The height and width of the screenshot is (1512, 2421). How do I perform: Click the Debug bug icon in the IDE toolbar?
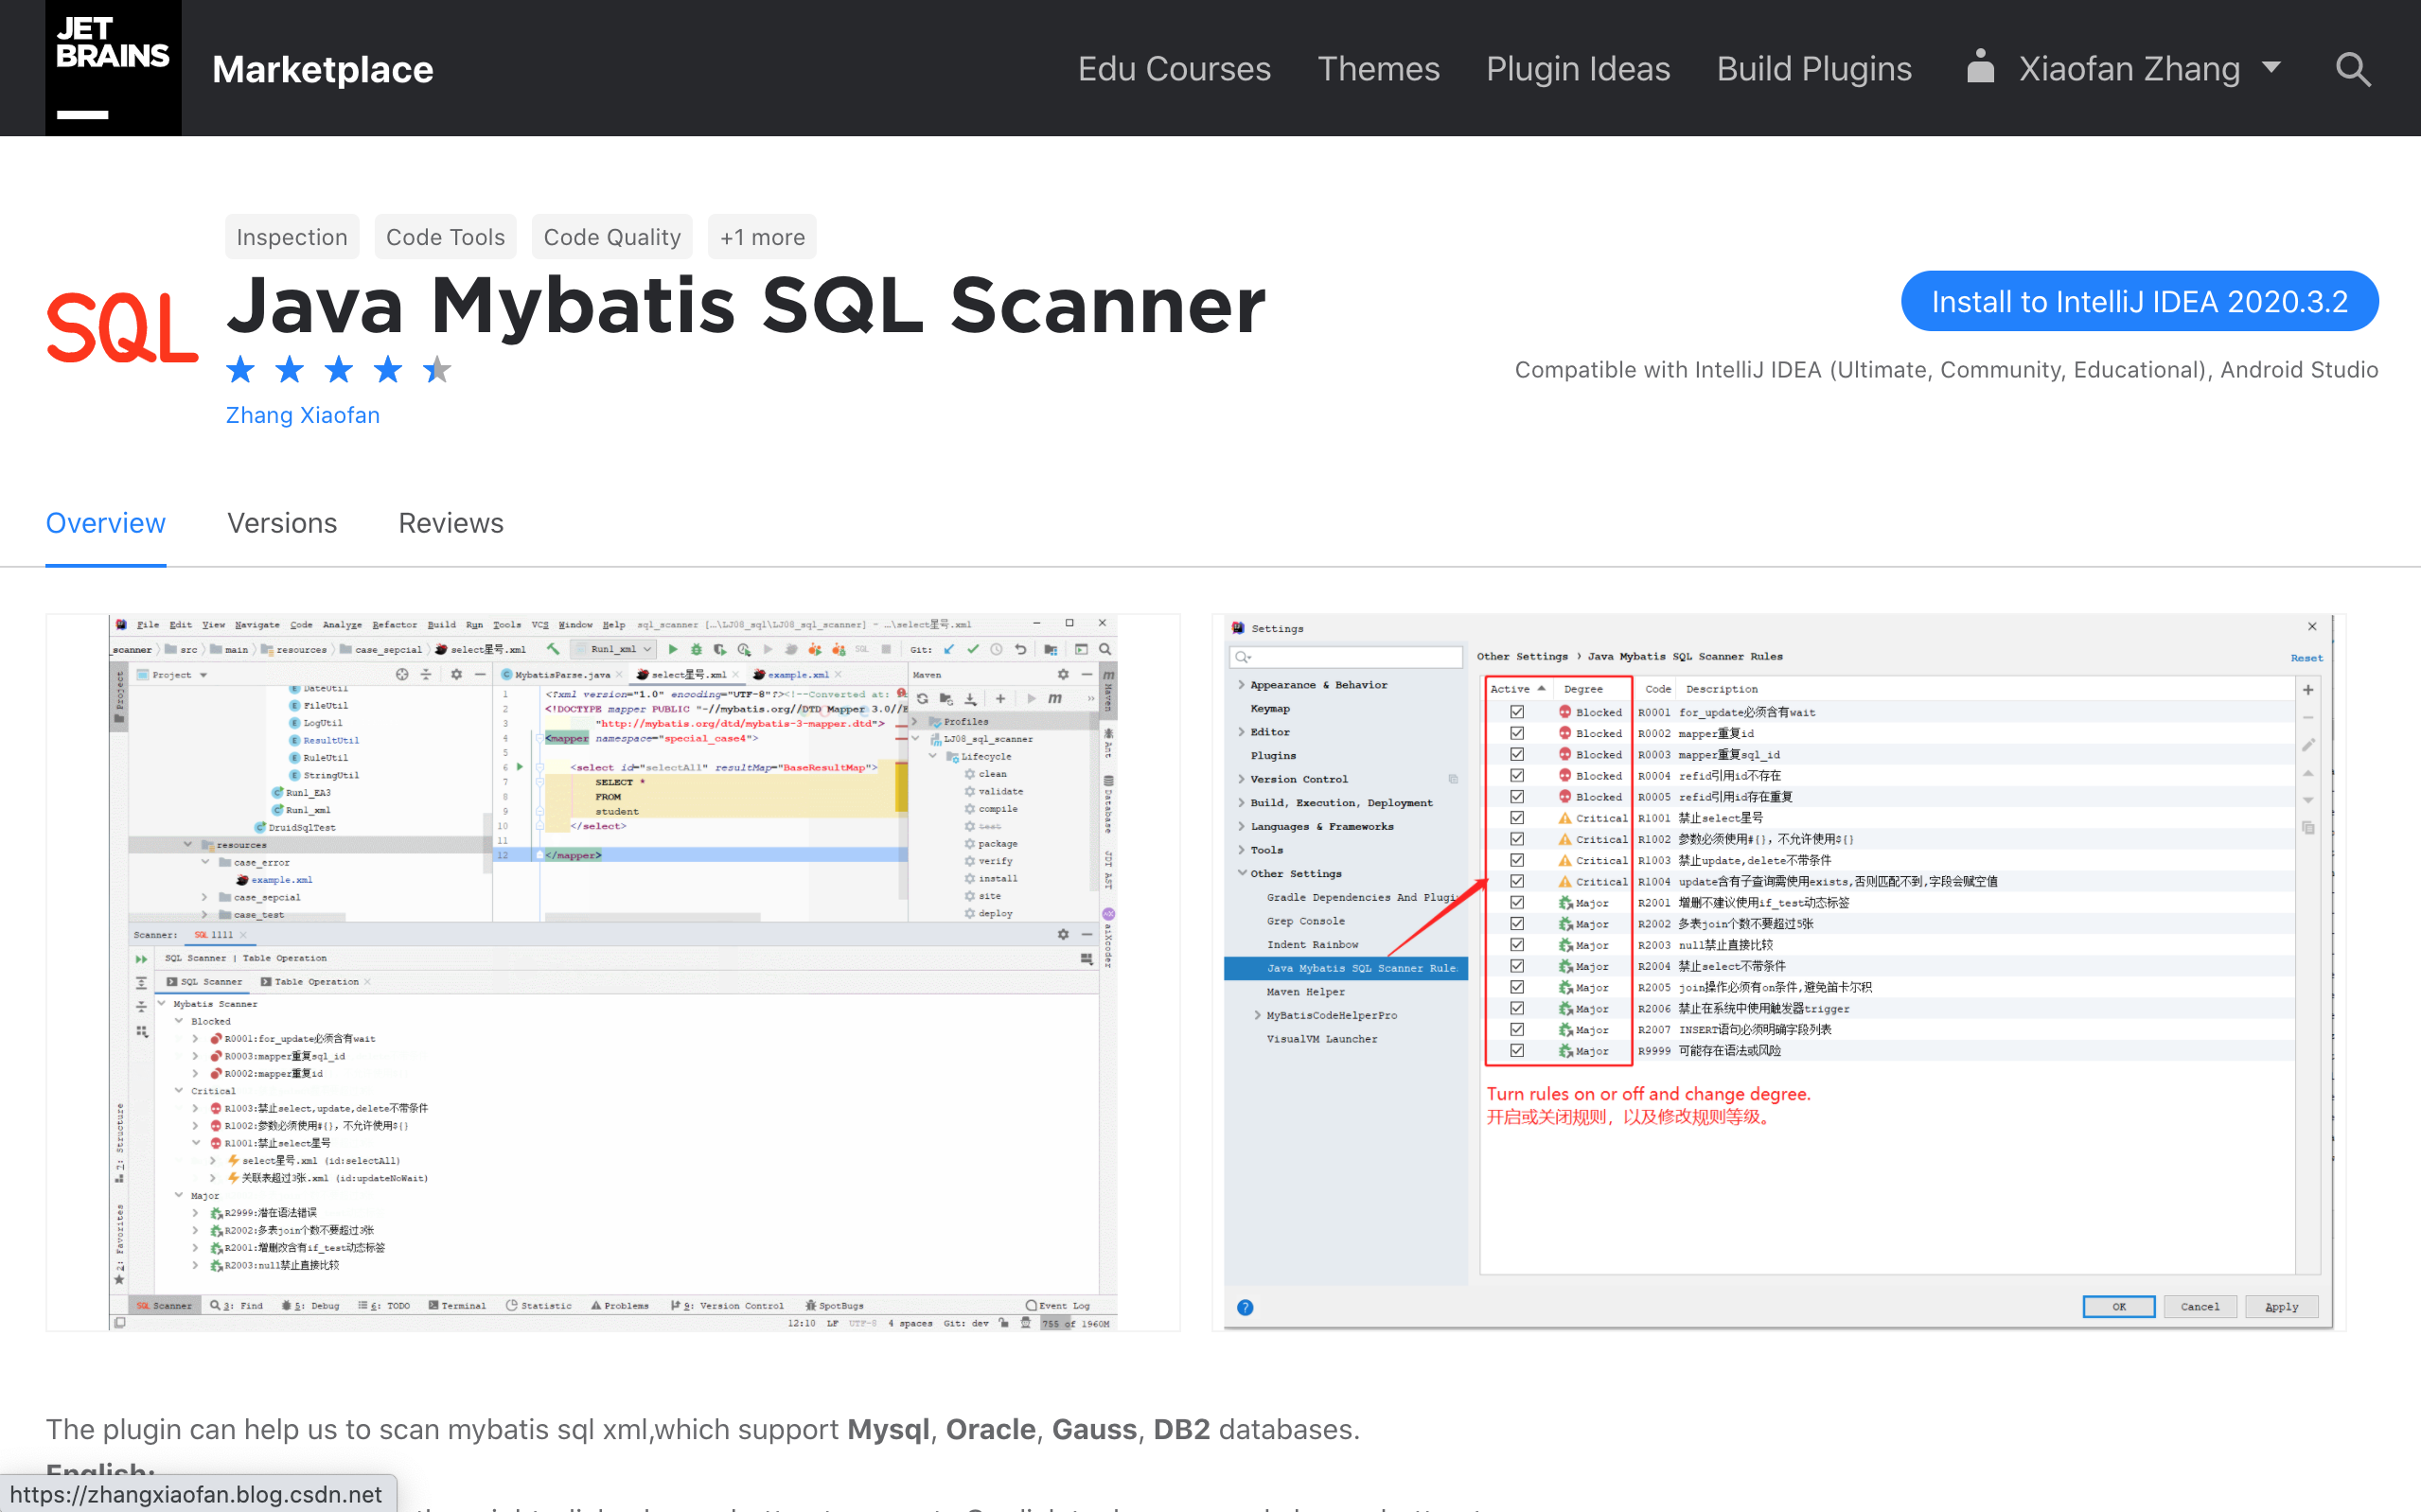click(697, 650)
